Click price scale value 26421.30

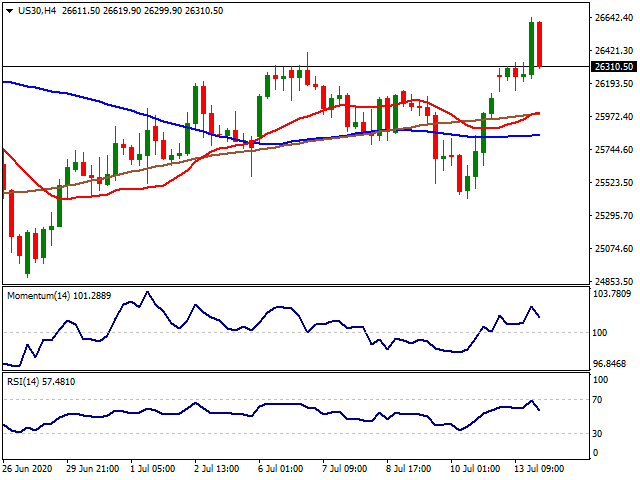point(614,51)
